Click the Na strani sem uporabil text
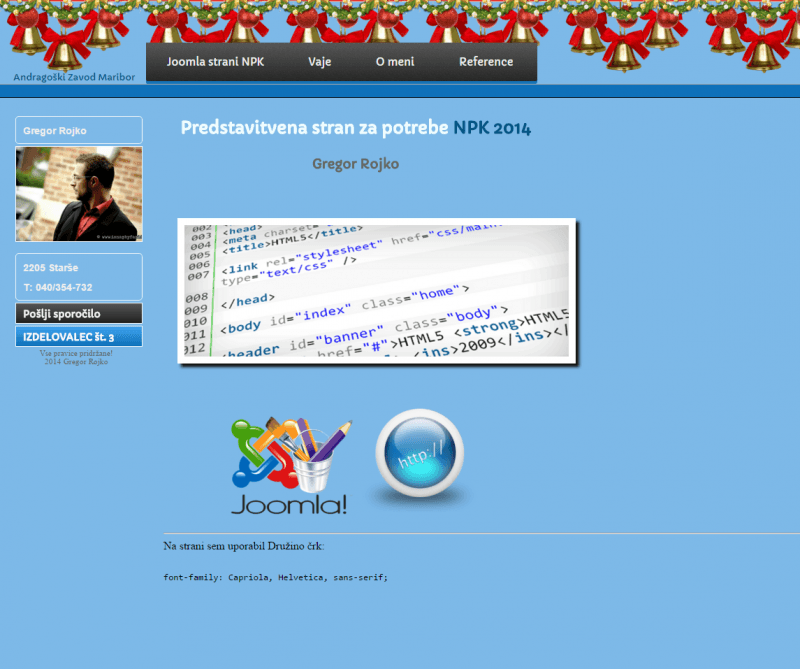The height and width of the screenshot is (669, 800). pyautogui.click(x=243, y=546)
